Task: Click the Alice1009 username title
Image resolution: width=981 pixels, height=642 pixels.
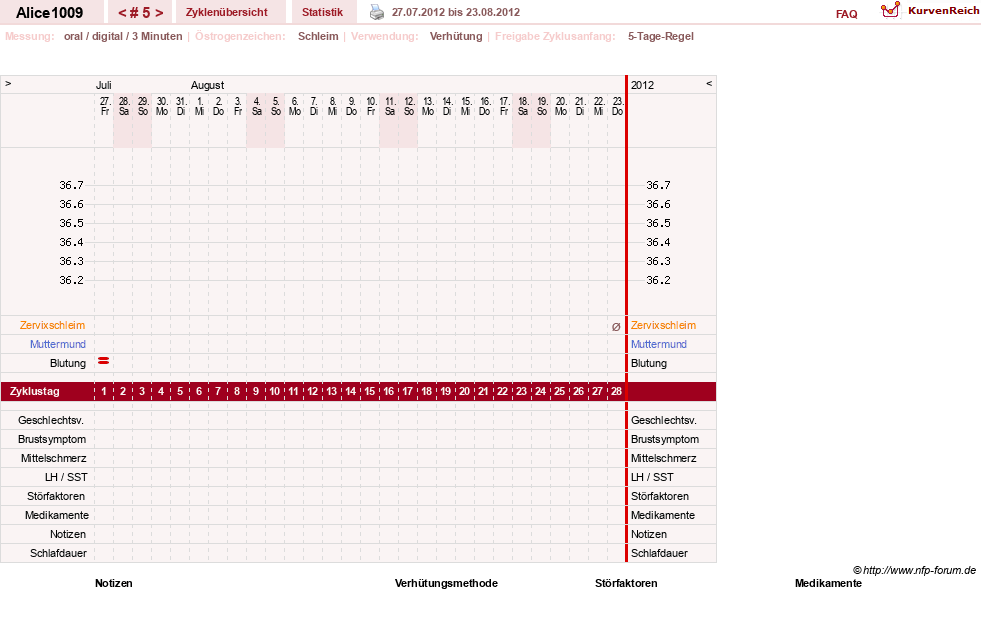Action: 49,13
